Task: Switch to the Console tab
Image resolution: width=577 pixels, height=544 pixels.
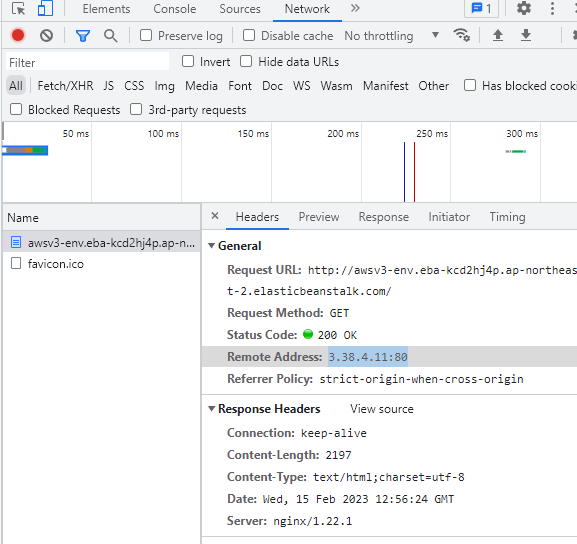Action: [x=175, y=8]
